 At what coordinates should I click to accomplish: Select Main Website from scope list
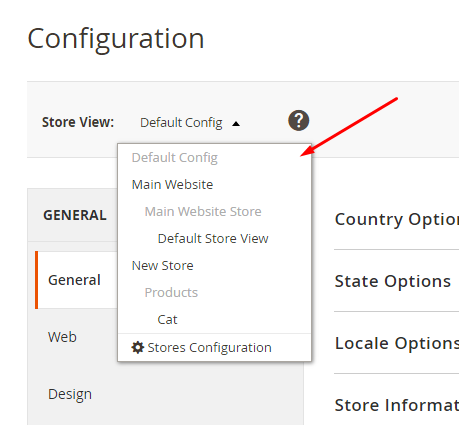[172, 184]
